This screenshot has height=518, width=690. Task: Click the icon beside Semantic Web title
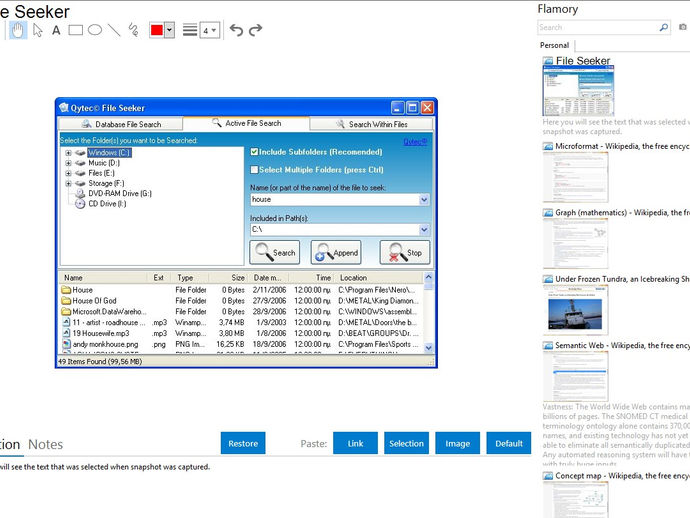coord(548,345)
